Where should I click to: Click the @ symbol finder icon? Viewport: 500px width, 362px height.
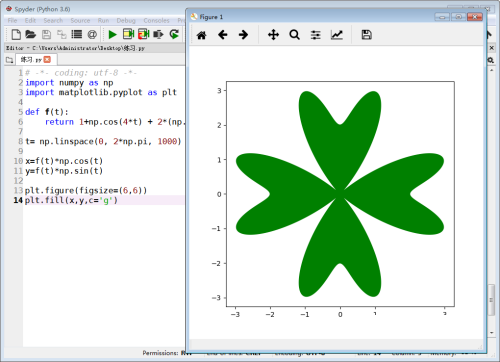pyautogui.click(x=92, y=34)
